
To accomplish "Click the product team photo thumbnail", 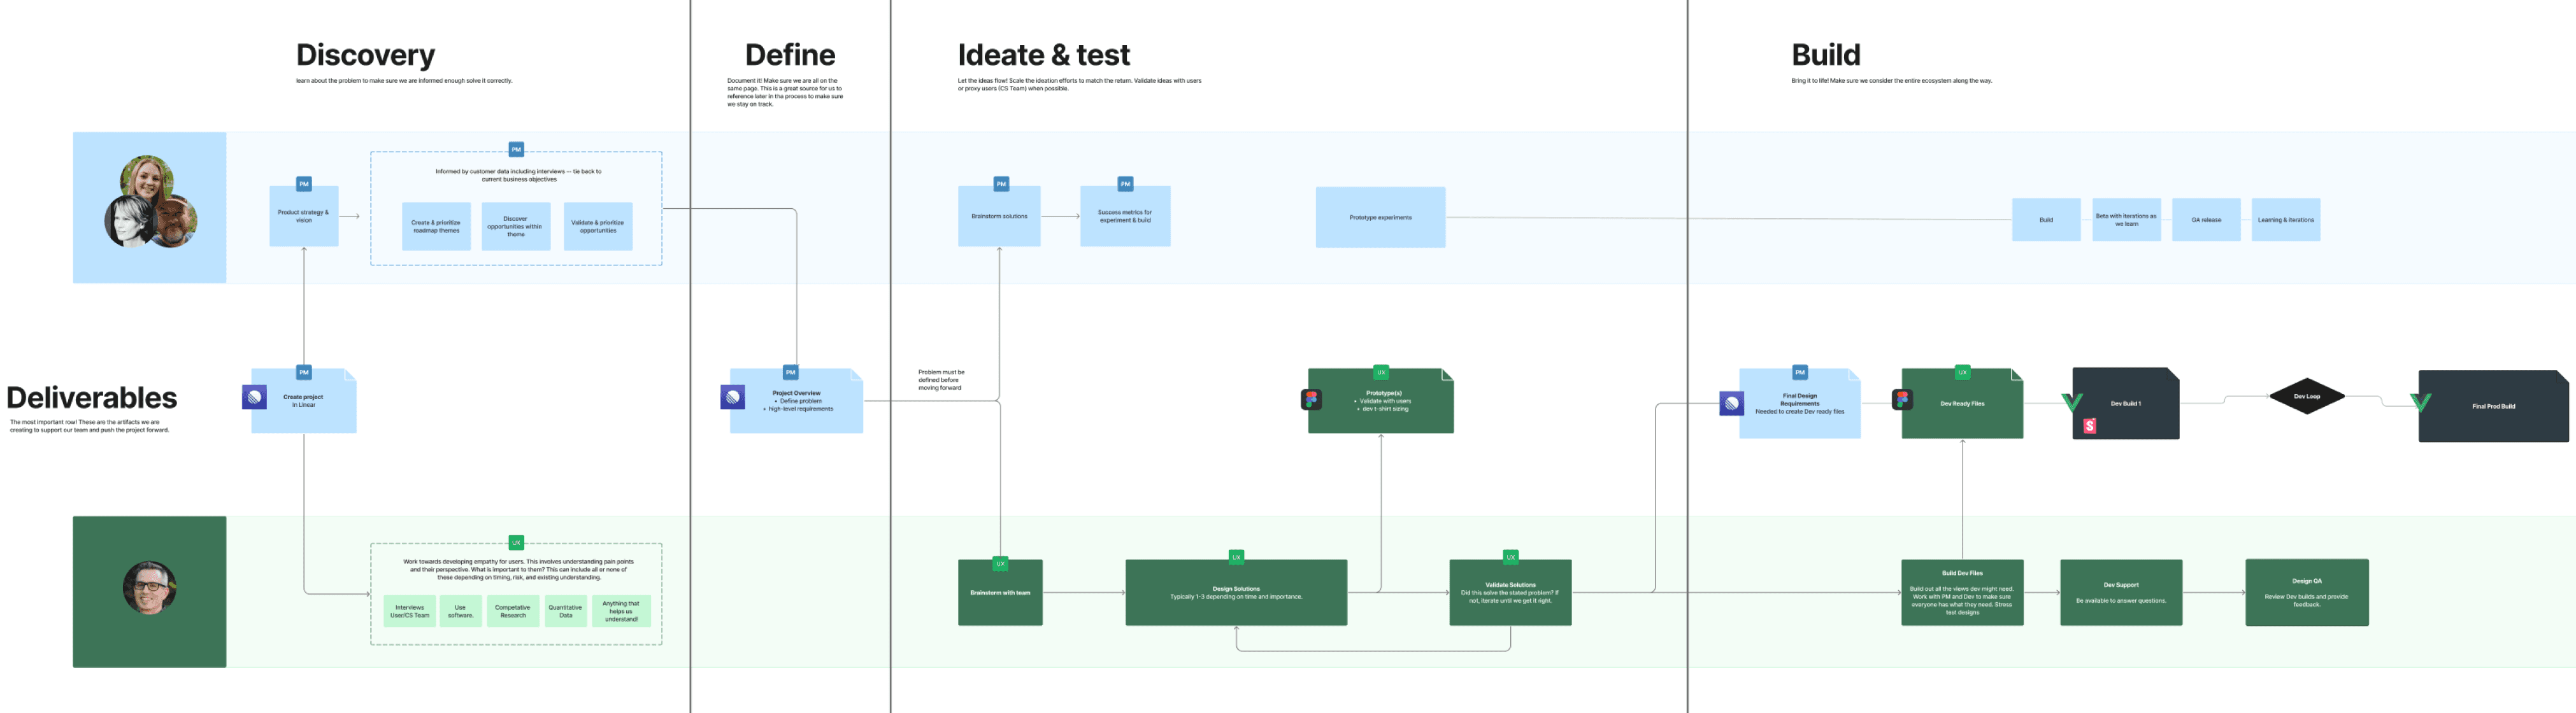I will coord(150,203).
